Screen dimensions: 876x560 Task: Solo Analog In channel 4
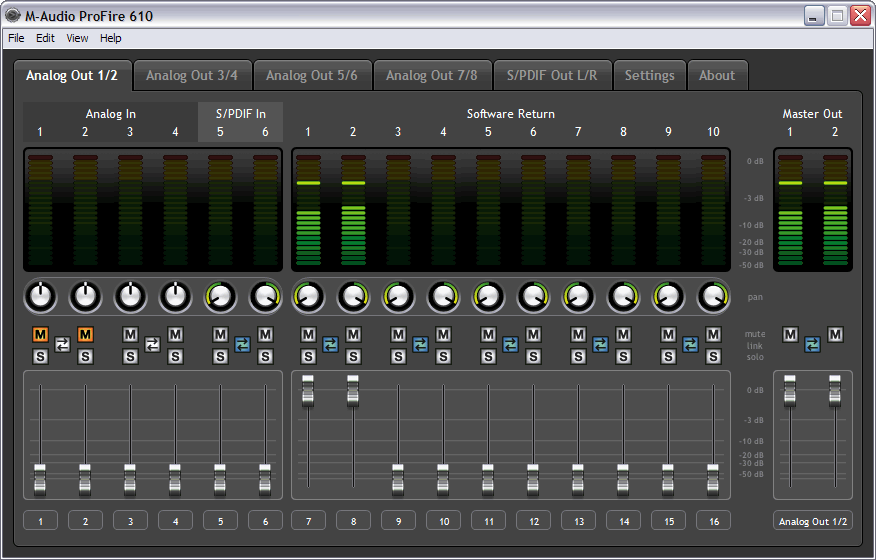pos(175,357)
